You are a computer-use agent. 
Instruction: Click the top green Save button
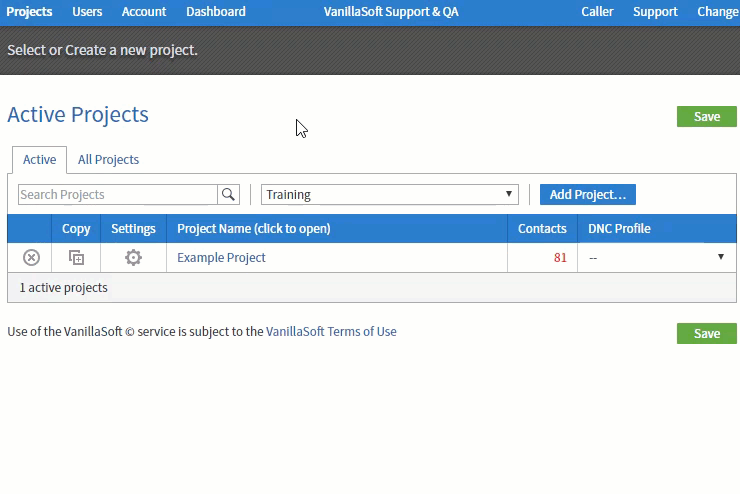pyautogui.click(x=706, y=117)
